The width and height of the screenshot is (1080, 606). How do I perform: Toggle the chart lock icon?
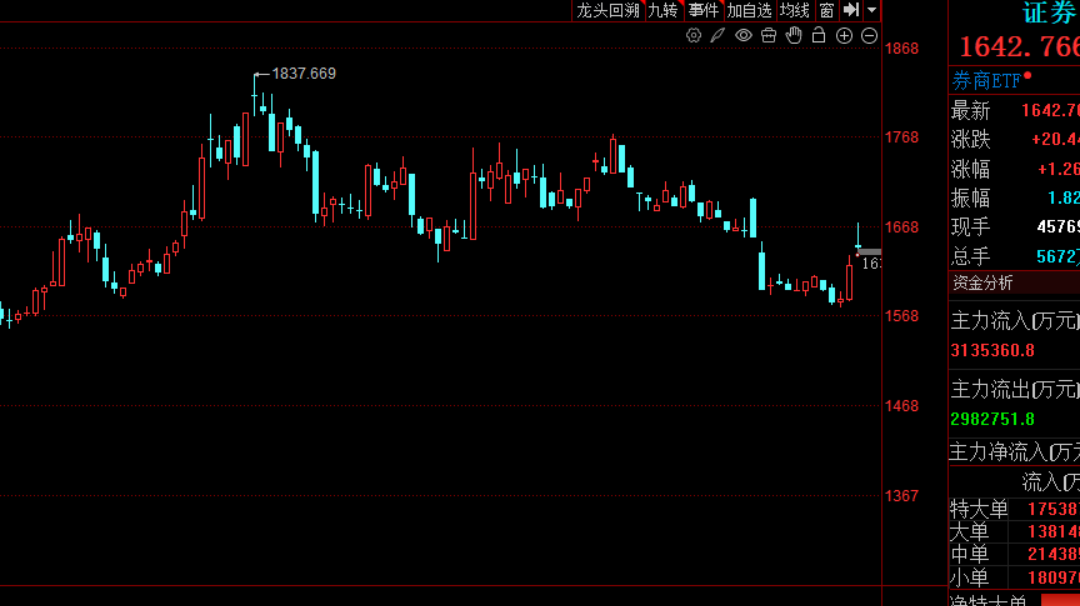click(819, 36)
